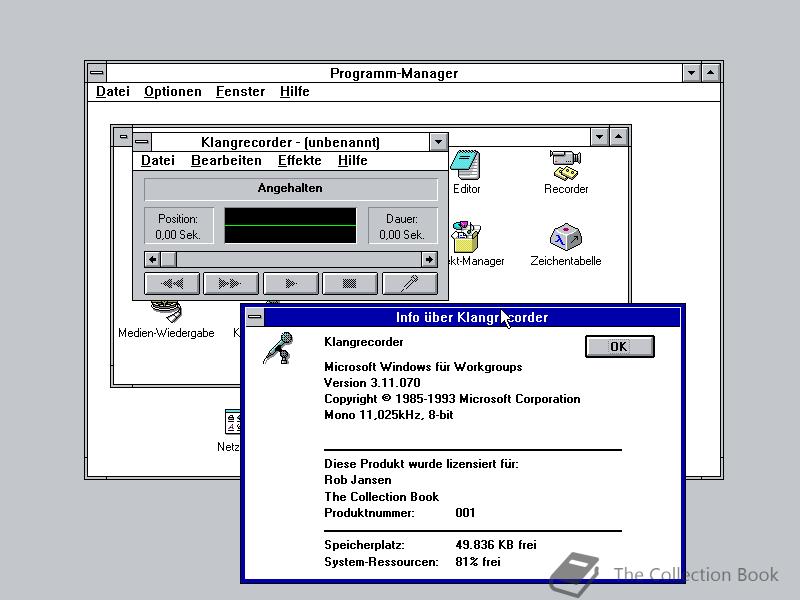Open the Objekt-Manager package icon
The height and width of the screenshot is (600, 800).
click(465, 237)
